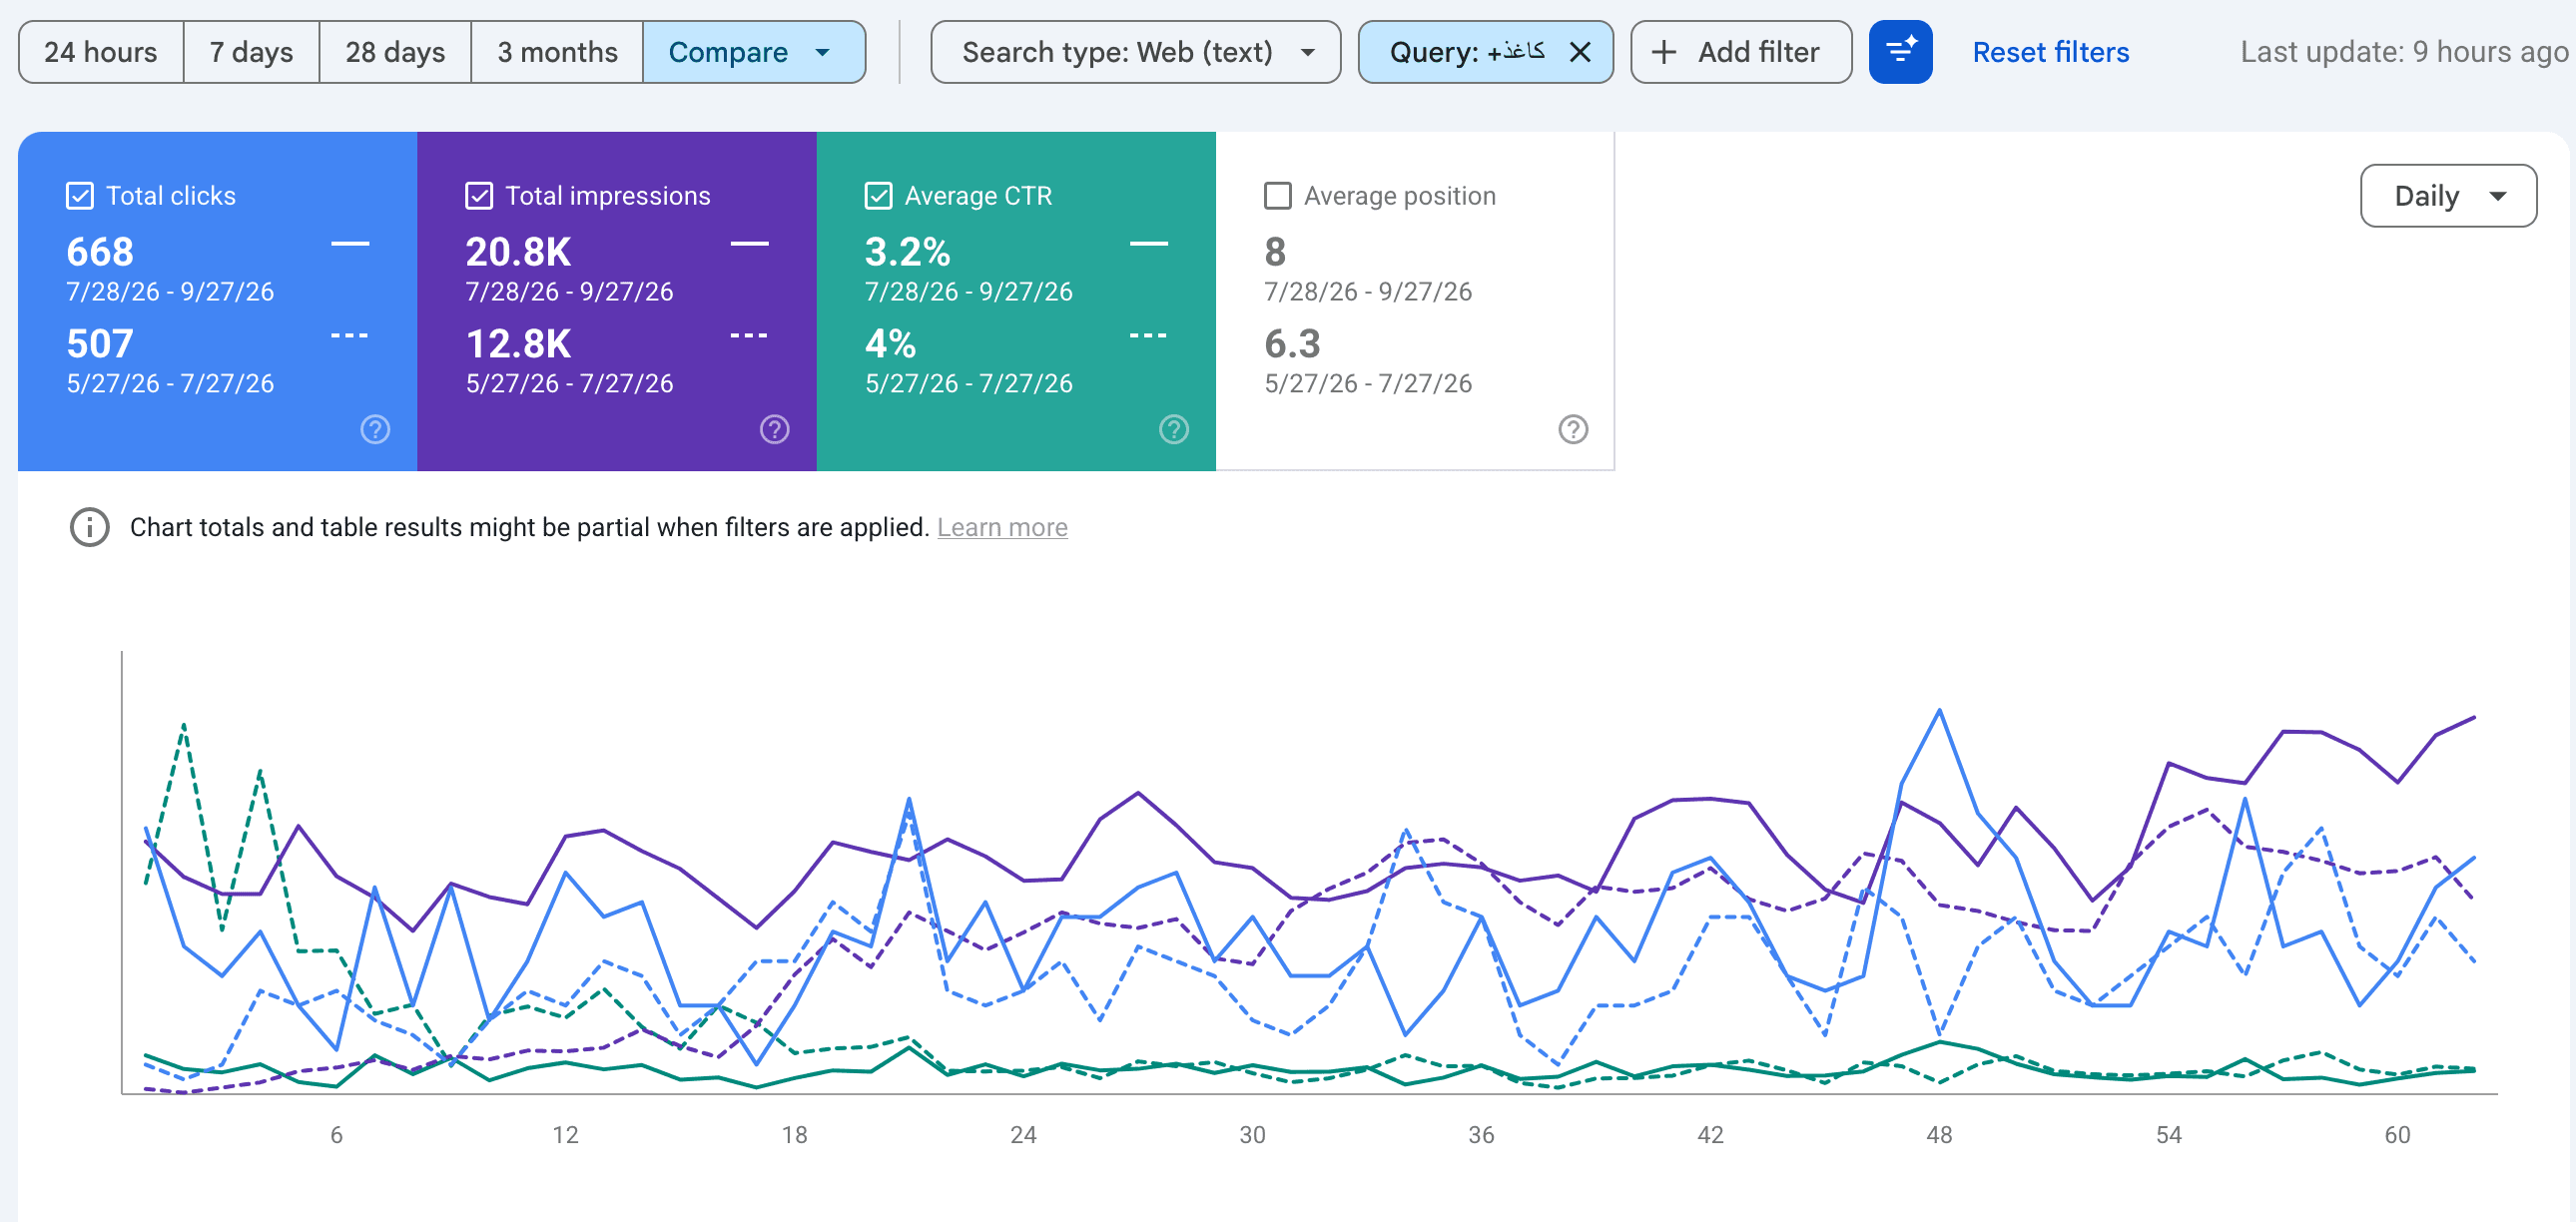The height and width of the screenshot is (1222, 2576).
Task: Click the info icon beside the partial-results notice
Action: (x=90, y=527)
